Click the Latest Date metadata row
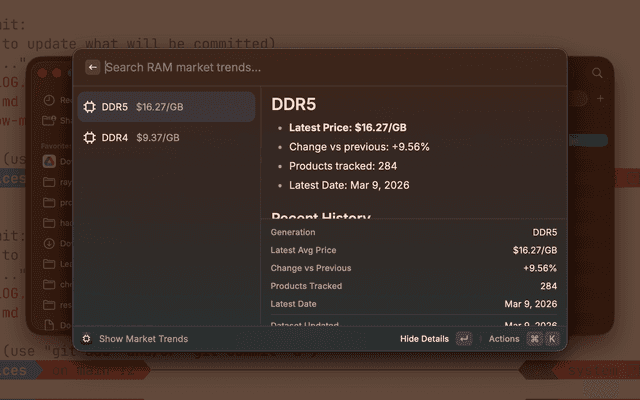Screen dimensions: 640x400 click(x=414, y=304)
